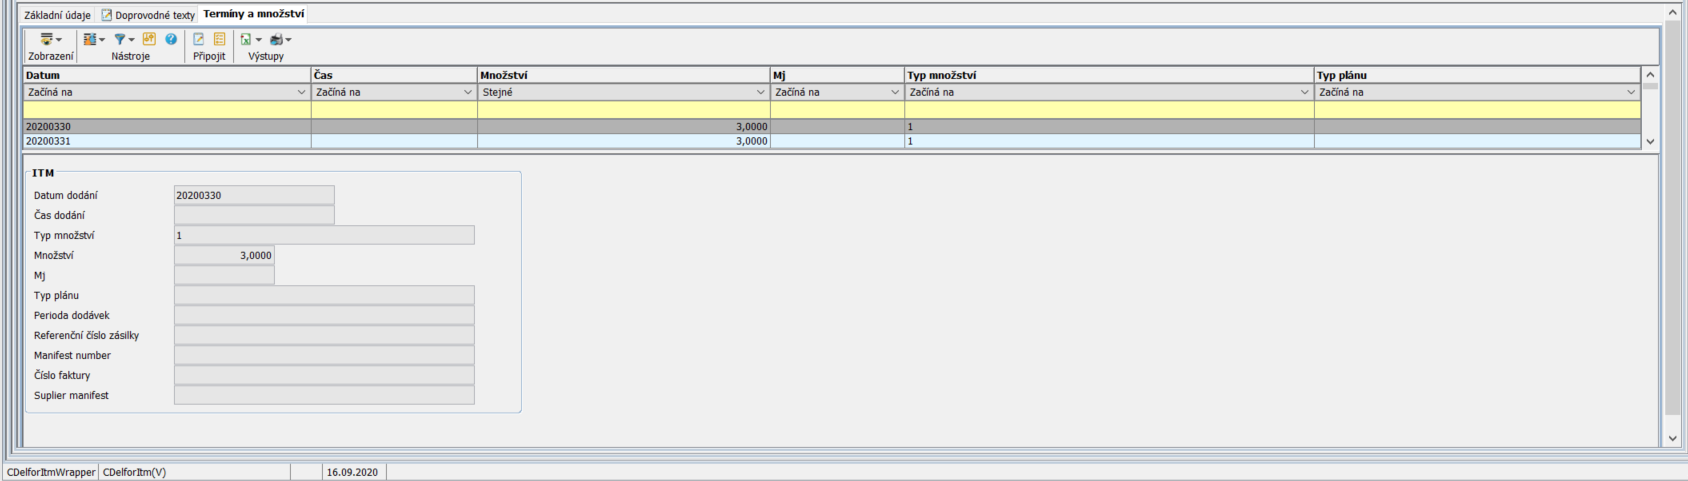This screenshot has height=481, width=1688.
Task: Switch to the Základní údaje tab
Action: tap(57, 15)
